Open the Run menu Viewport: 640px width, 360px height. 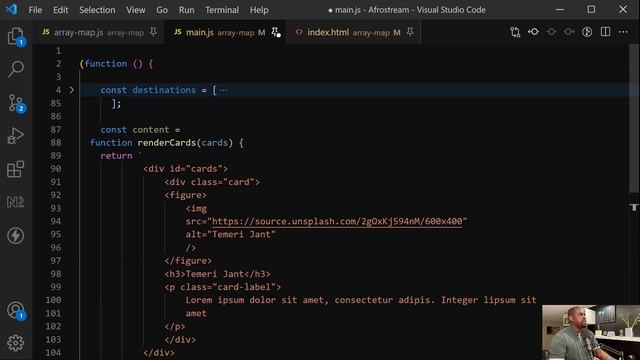tap(187, 10)
